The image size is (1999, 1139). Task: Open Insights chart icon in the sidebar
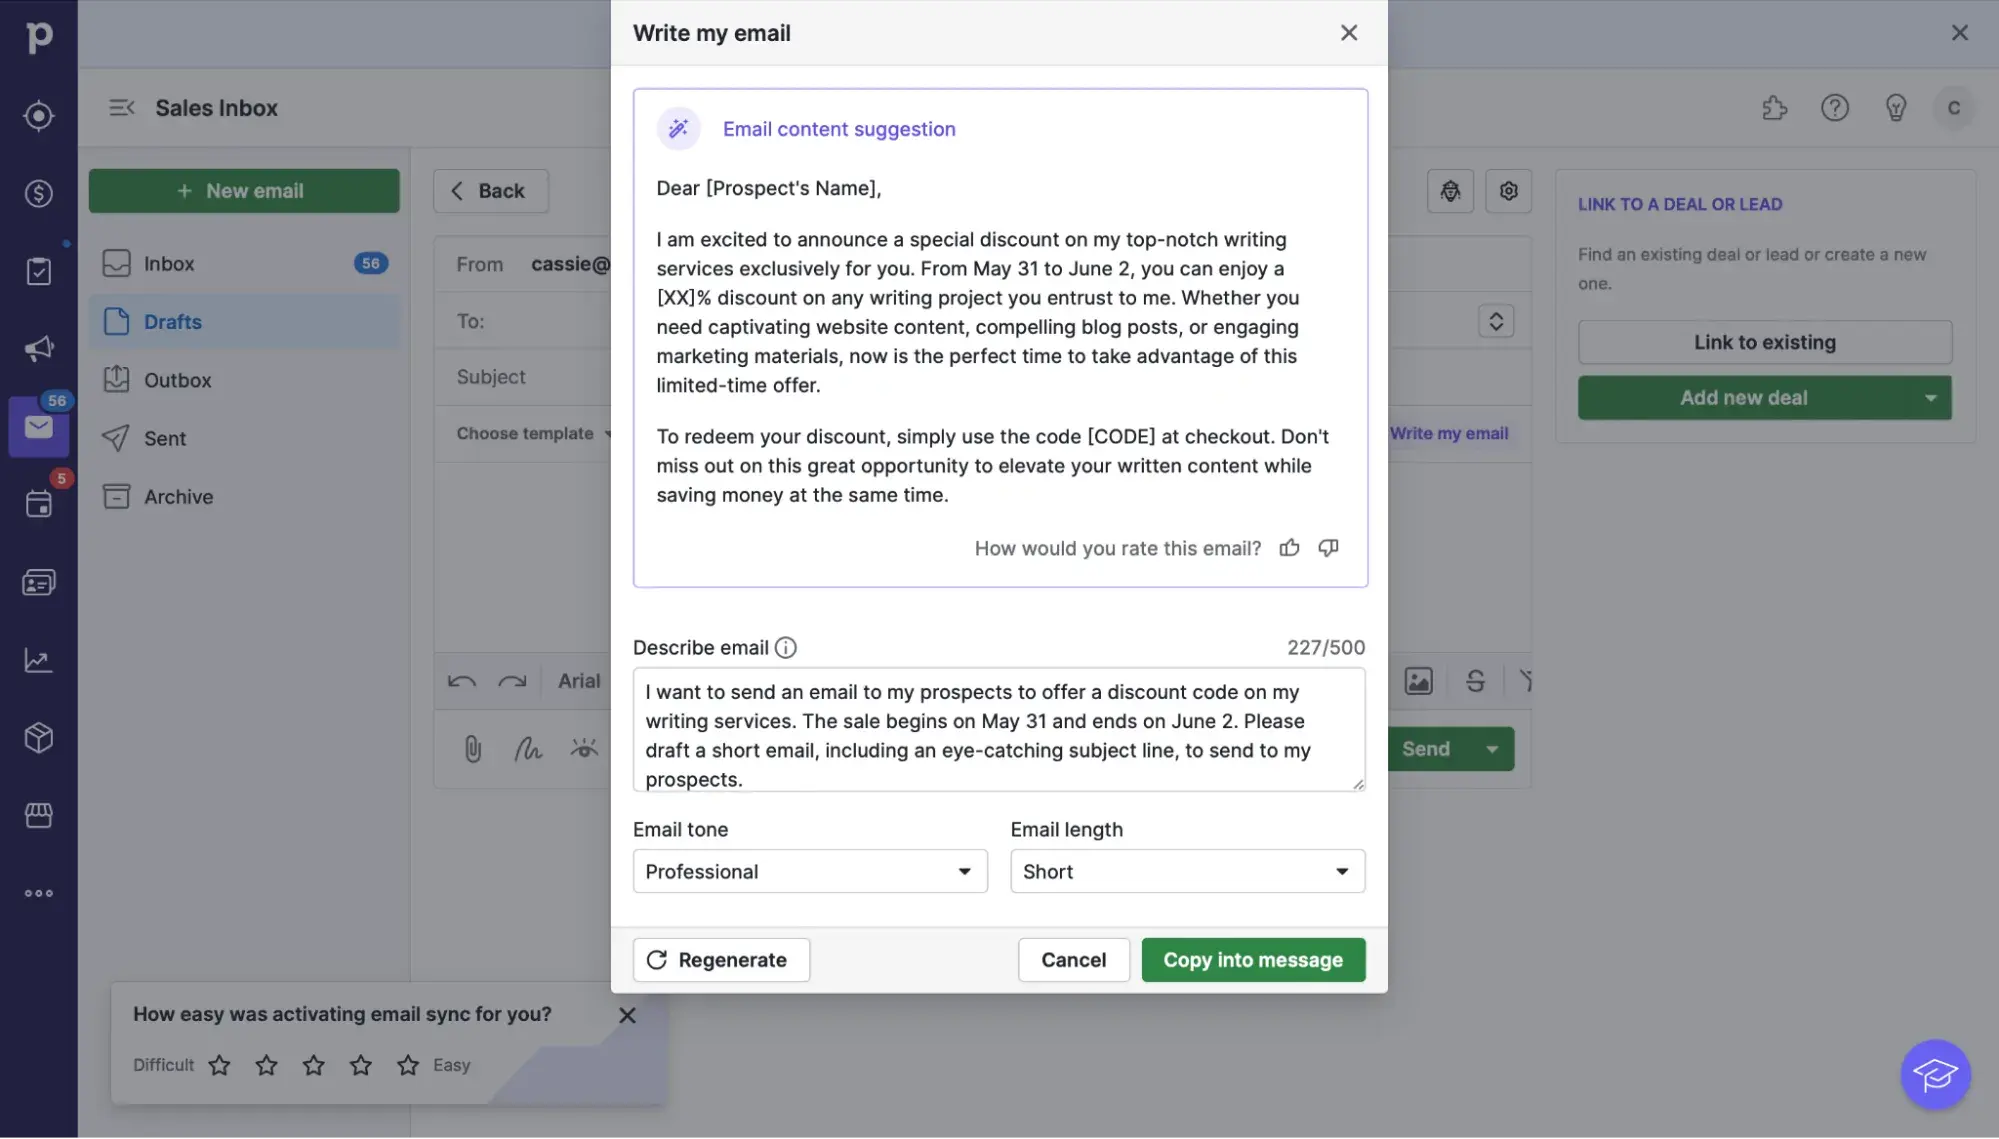click(38, 660)
